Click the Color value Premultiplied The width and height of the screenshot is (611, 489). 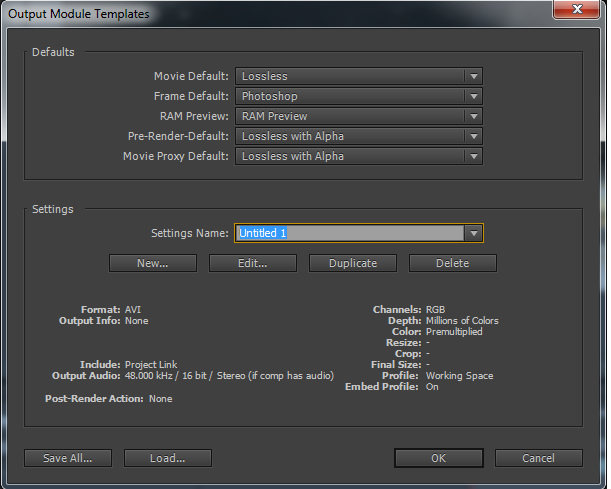pos(454,332)
